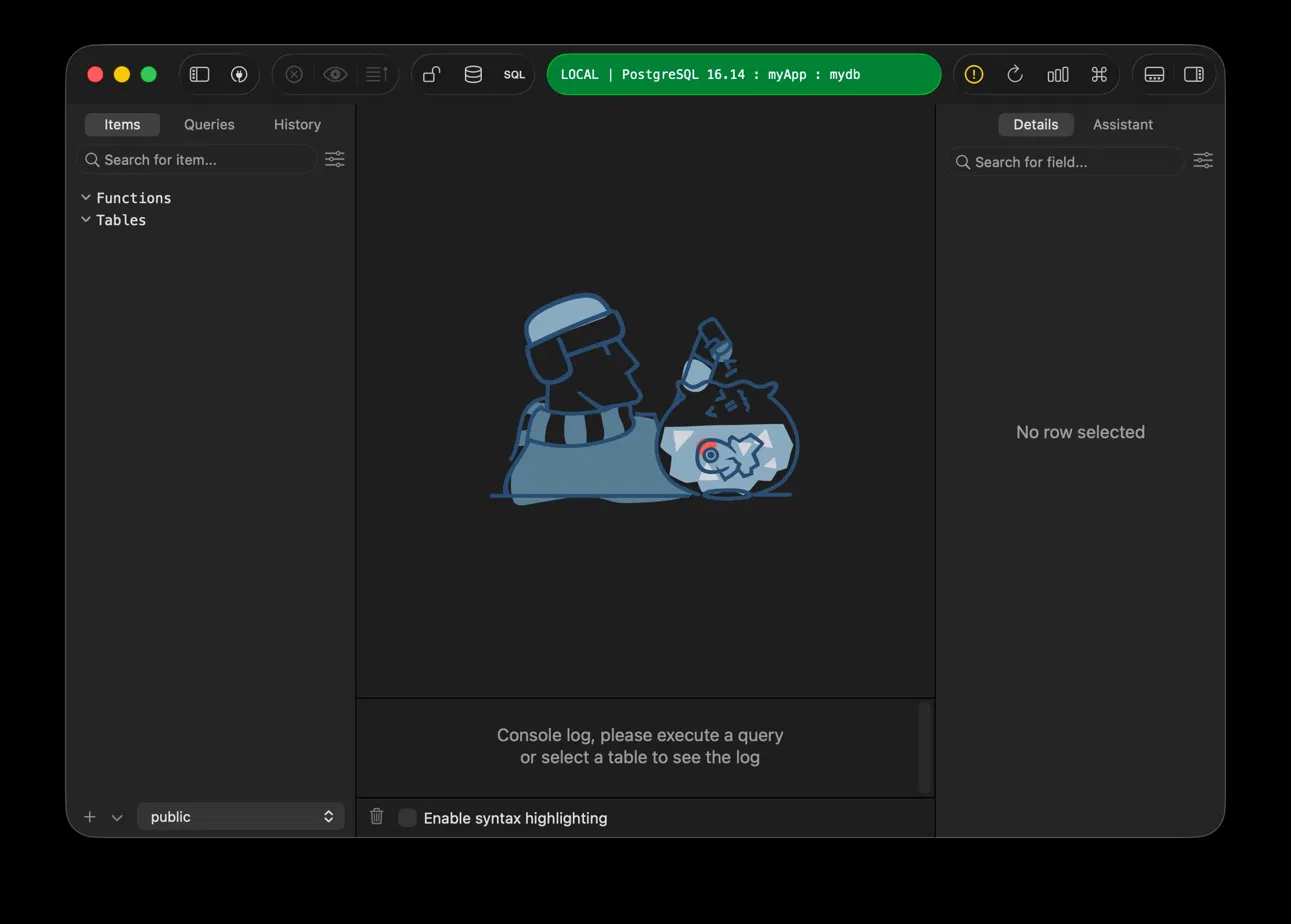Toggle the left sidebar icon in toolbar
Viewport: 1291px width, 924px height.
coord(200,74)
